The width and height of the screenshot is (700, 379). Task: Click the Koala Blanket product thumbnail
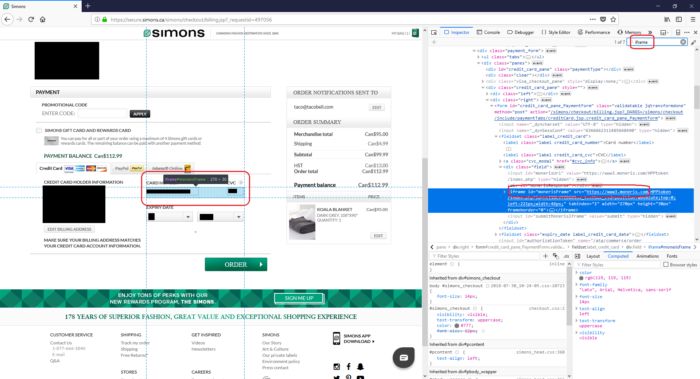point(302,222)
